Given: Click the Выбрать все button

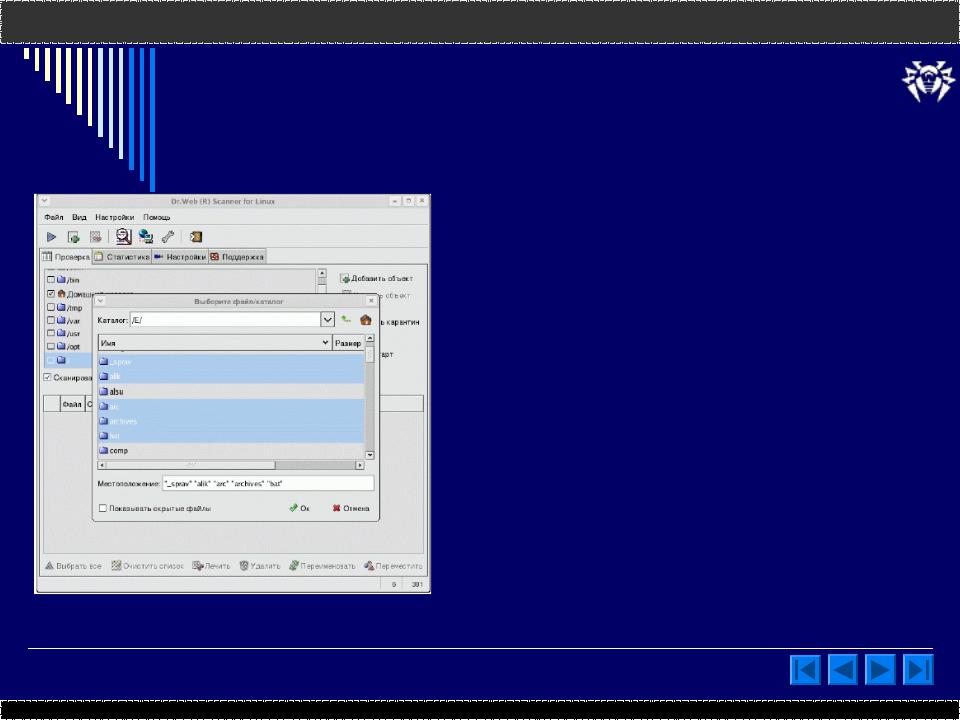Looking at the screenshot, I should [x=73, y=566].
